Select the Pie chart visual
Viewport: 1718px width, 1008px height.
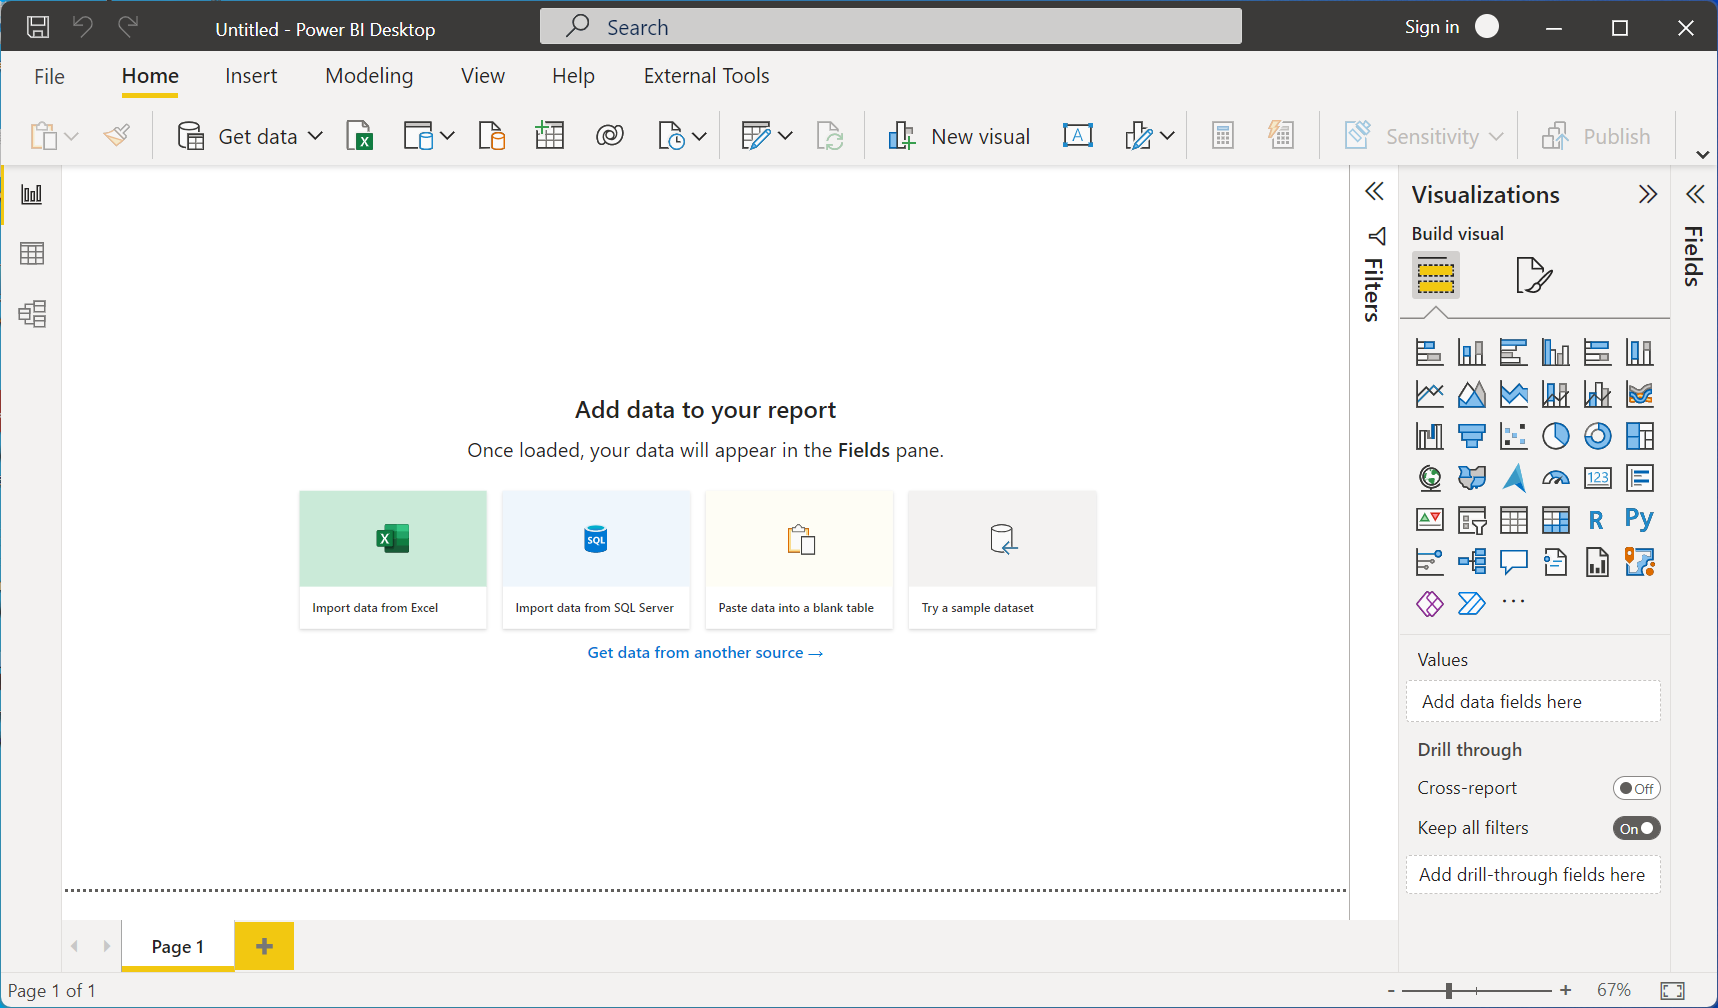[1555, 436]
